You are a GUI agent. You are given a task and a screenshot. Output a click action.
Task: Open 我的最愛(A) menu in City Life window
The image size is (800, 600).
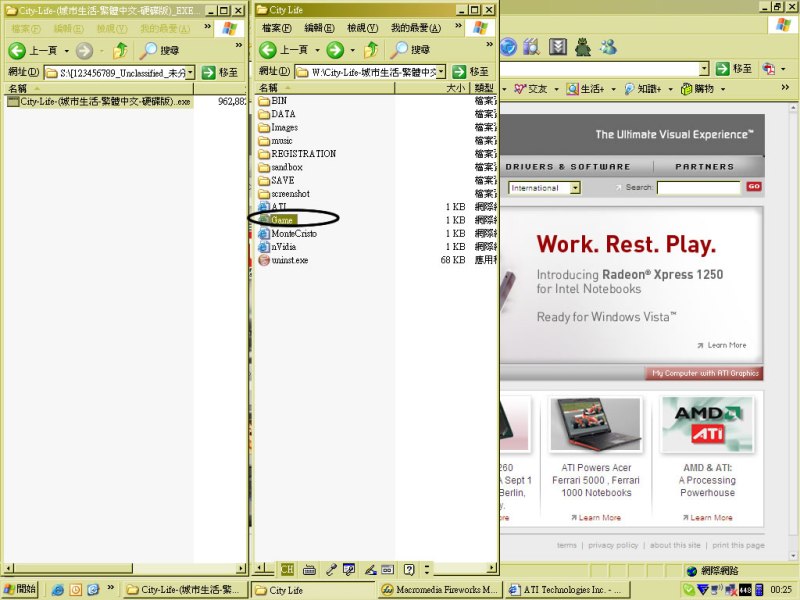point(416,28)
